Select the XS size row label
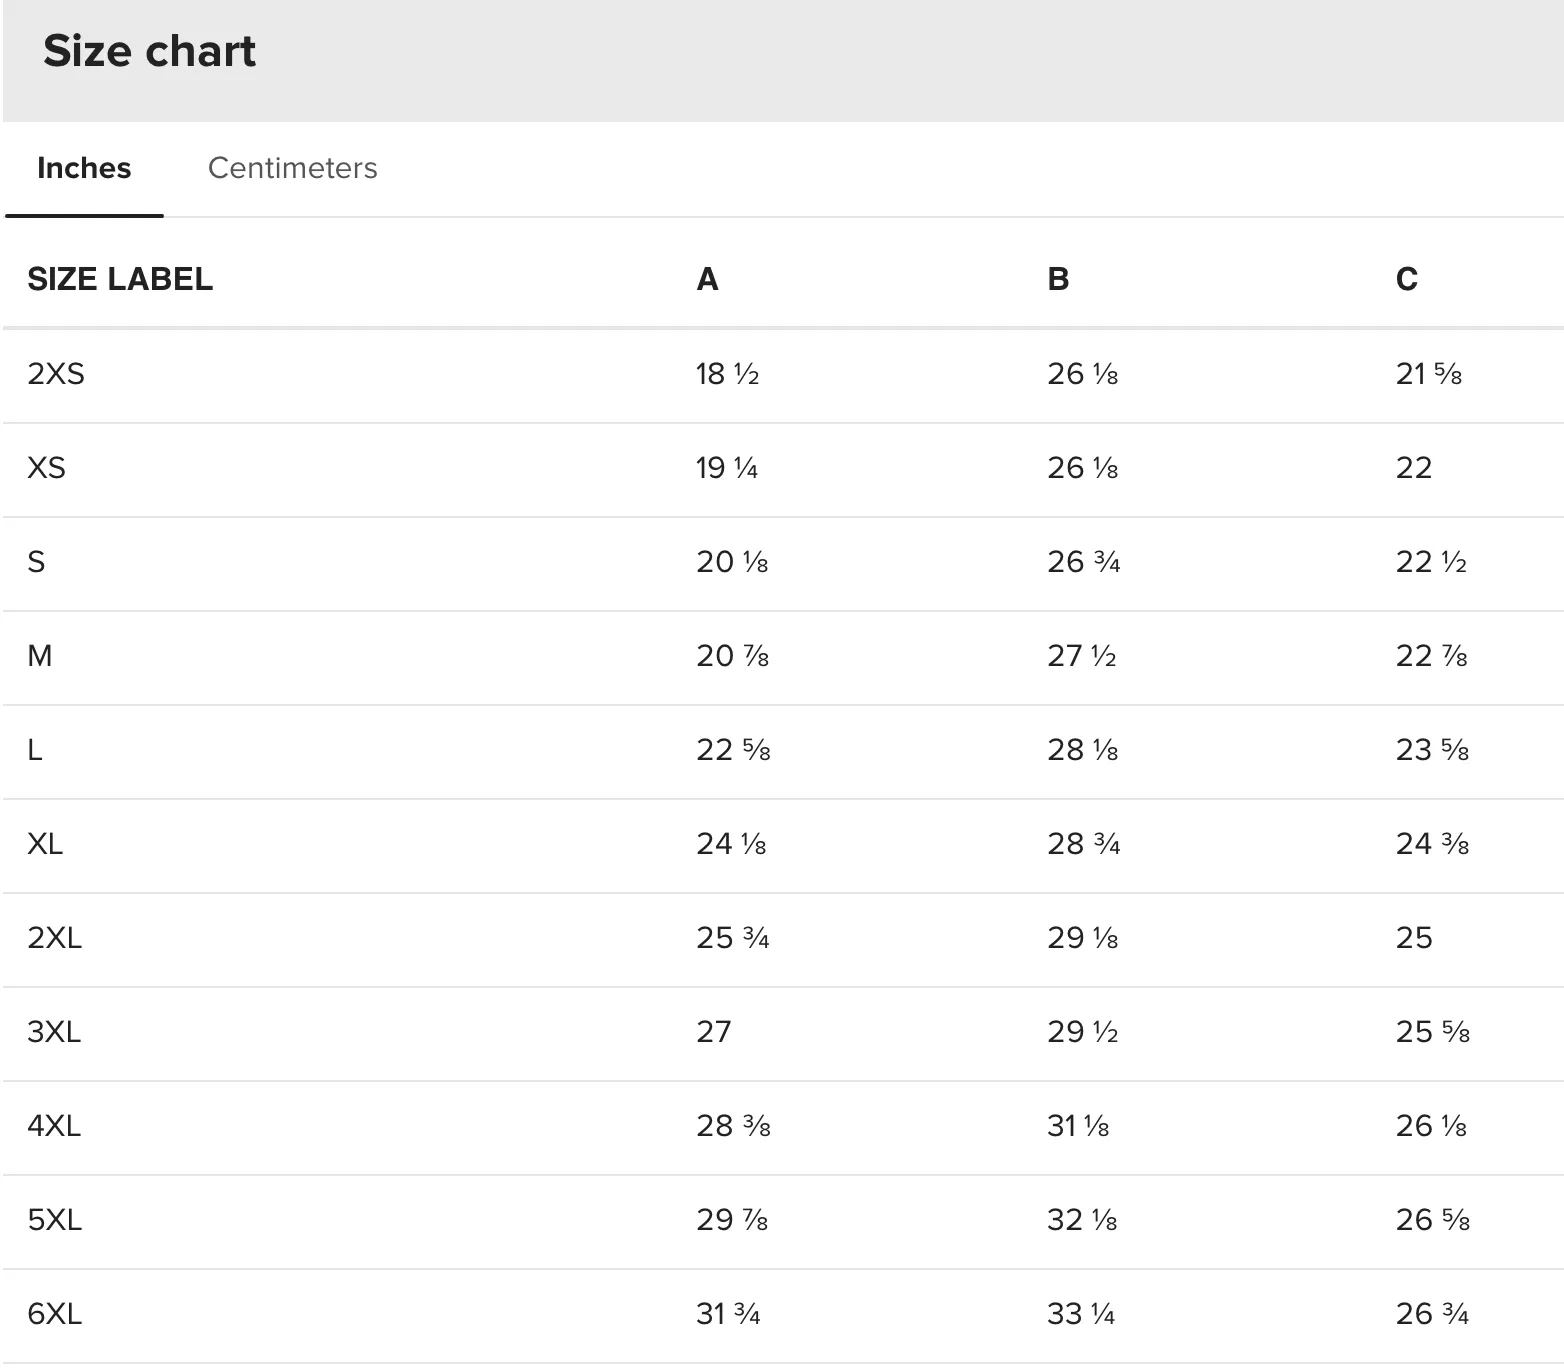Screen dimensions: 1564x1368 (46, 468)
